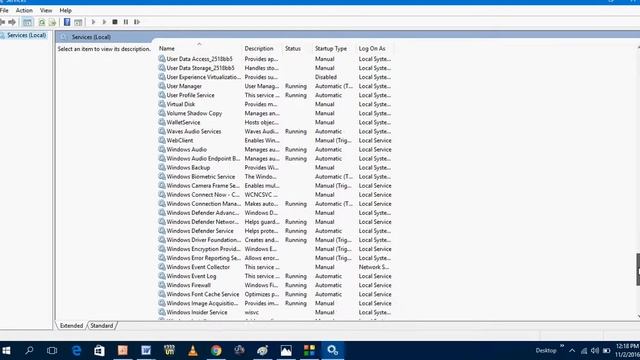Click the Forward arrow in the toolbar
This screenshot has height=360, width=640.
click(x=12, y=22)
